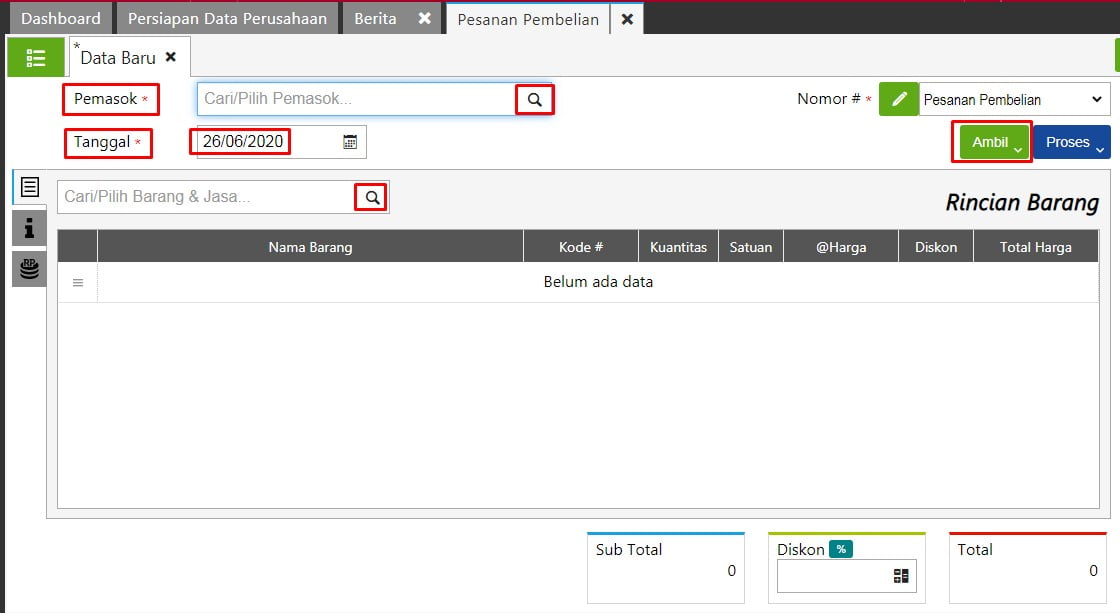Open the additional info side tab
The height and width of the screenshot is (613, 1120).
[29, 228]
